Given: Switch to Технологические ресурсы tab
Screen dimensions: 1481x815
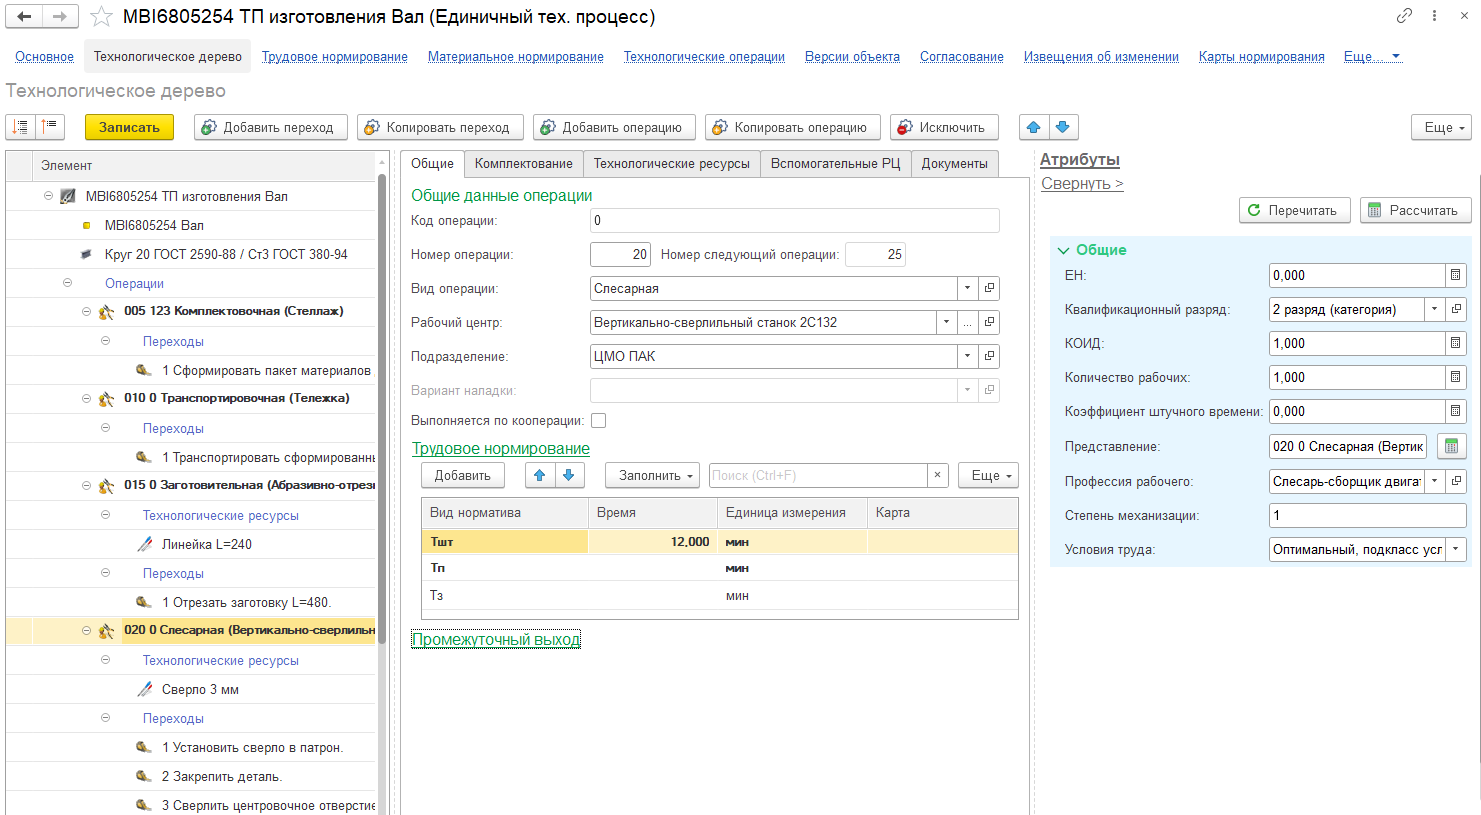Looking at the screenshot, I should [671, 164].
